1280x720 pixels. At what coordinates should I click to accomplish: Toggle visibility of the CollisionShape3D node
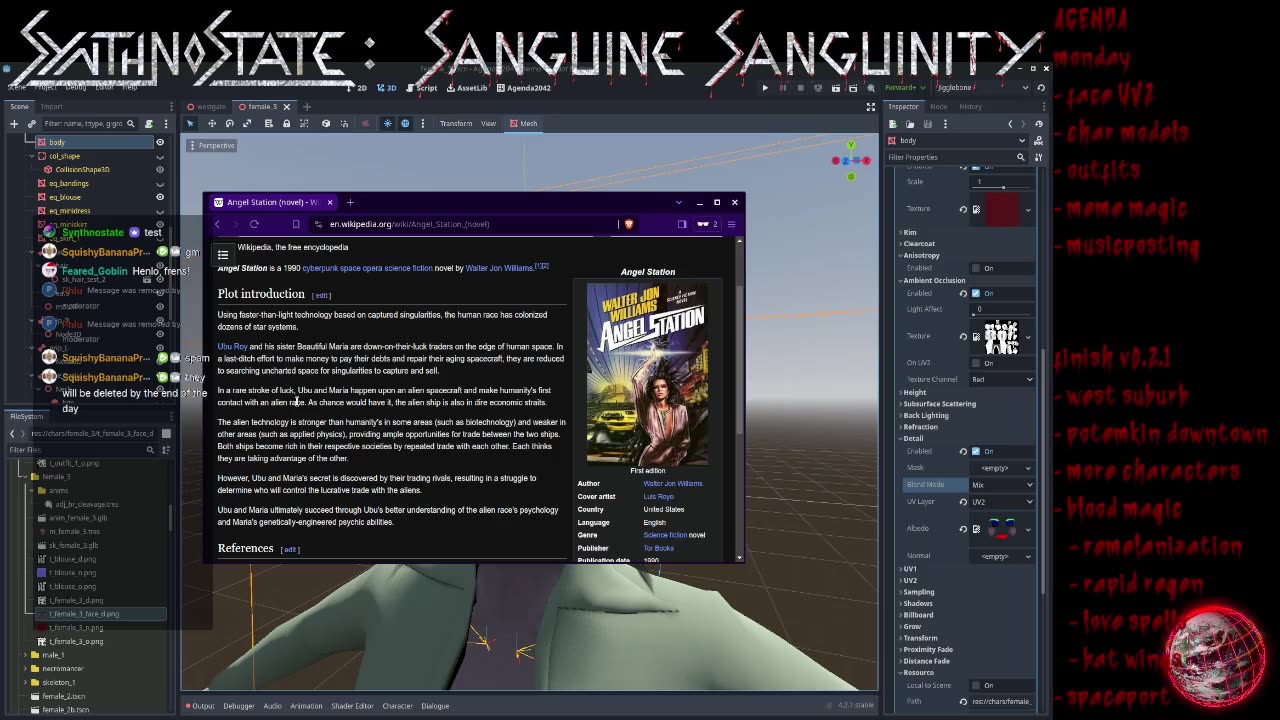[160, 169]
